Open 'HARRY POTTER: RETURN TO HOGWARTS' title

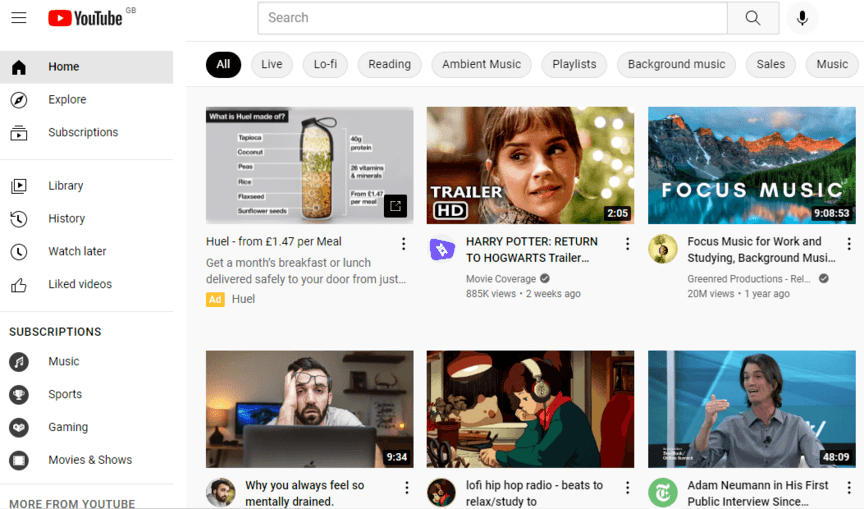click(532, 250)
